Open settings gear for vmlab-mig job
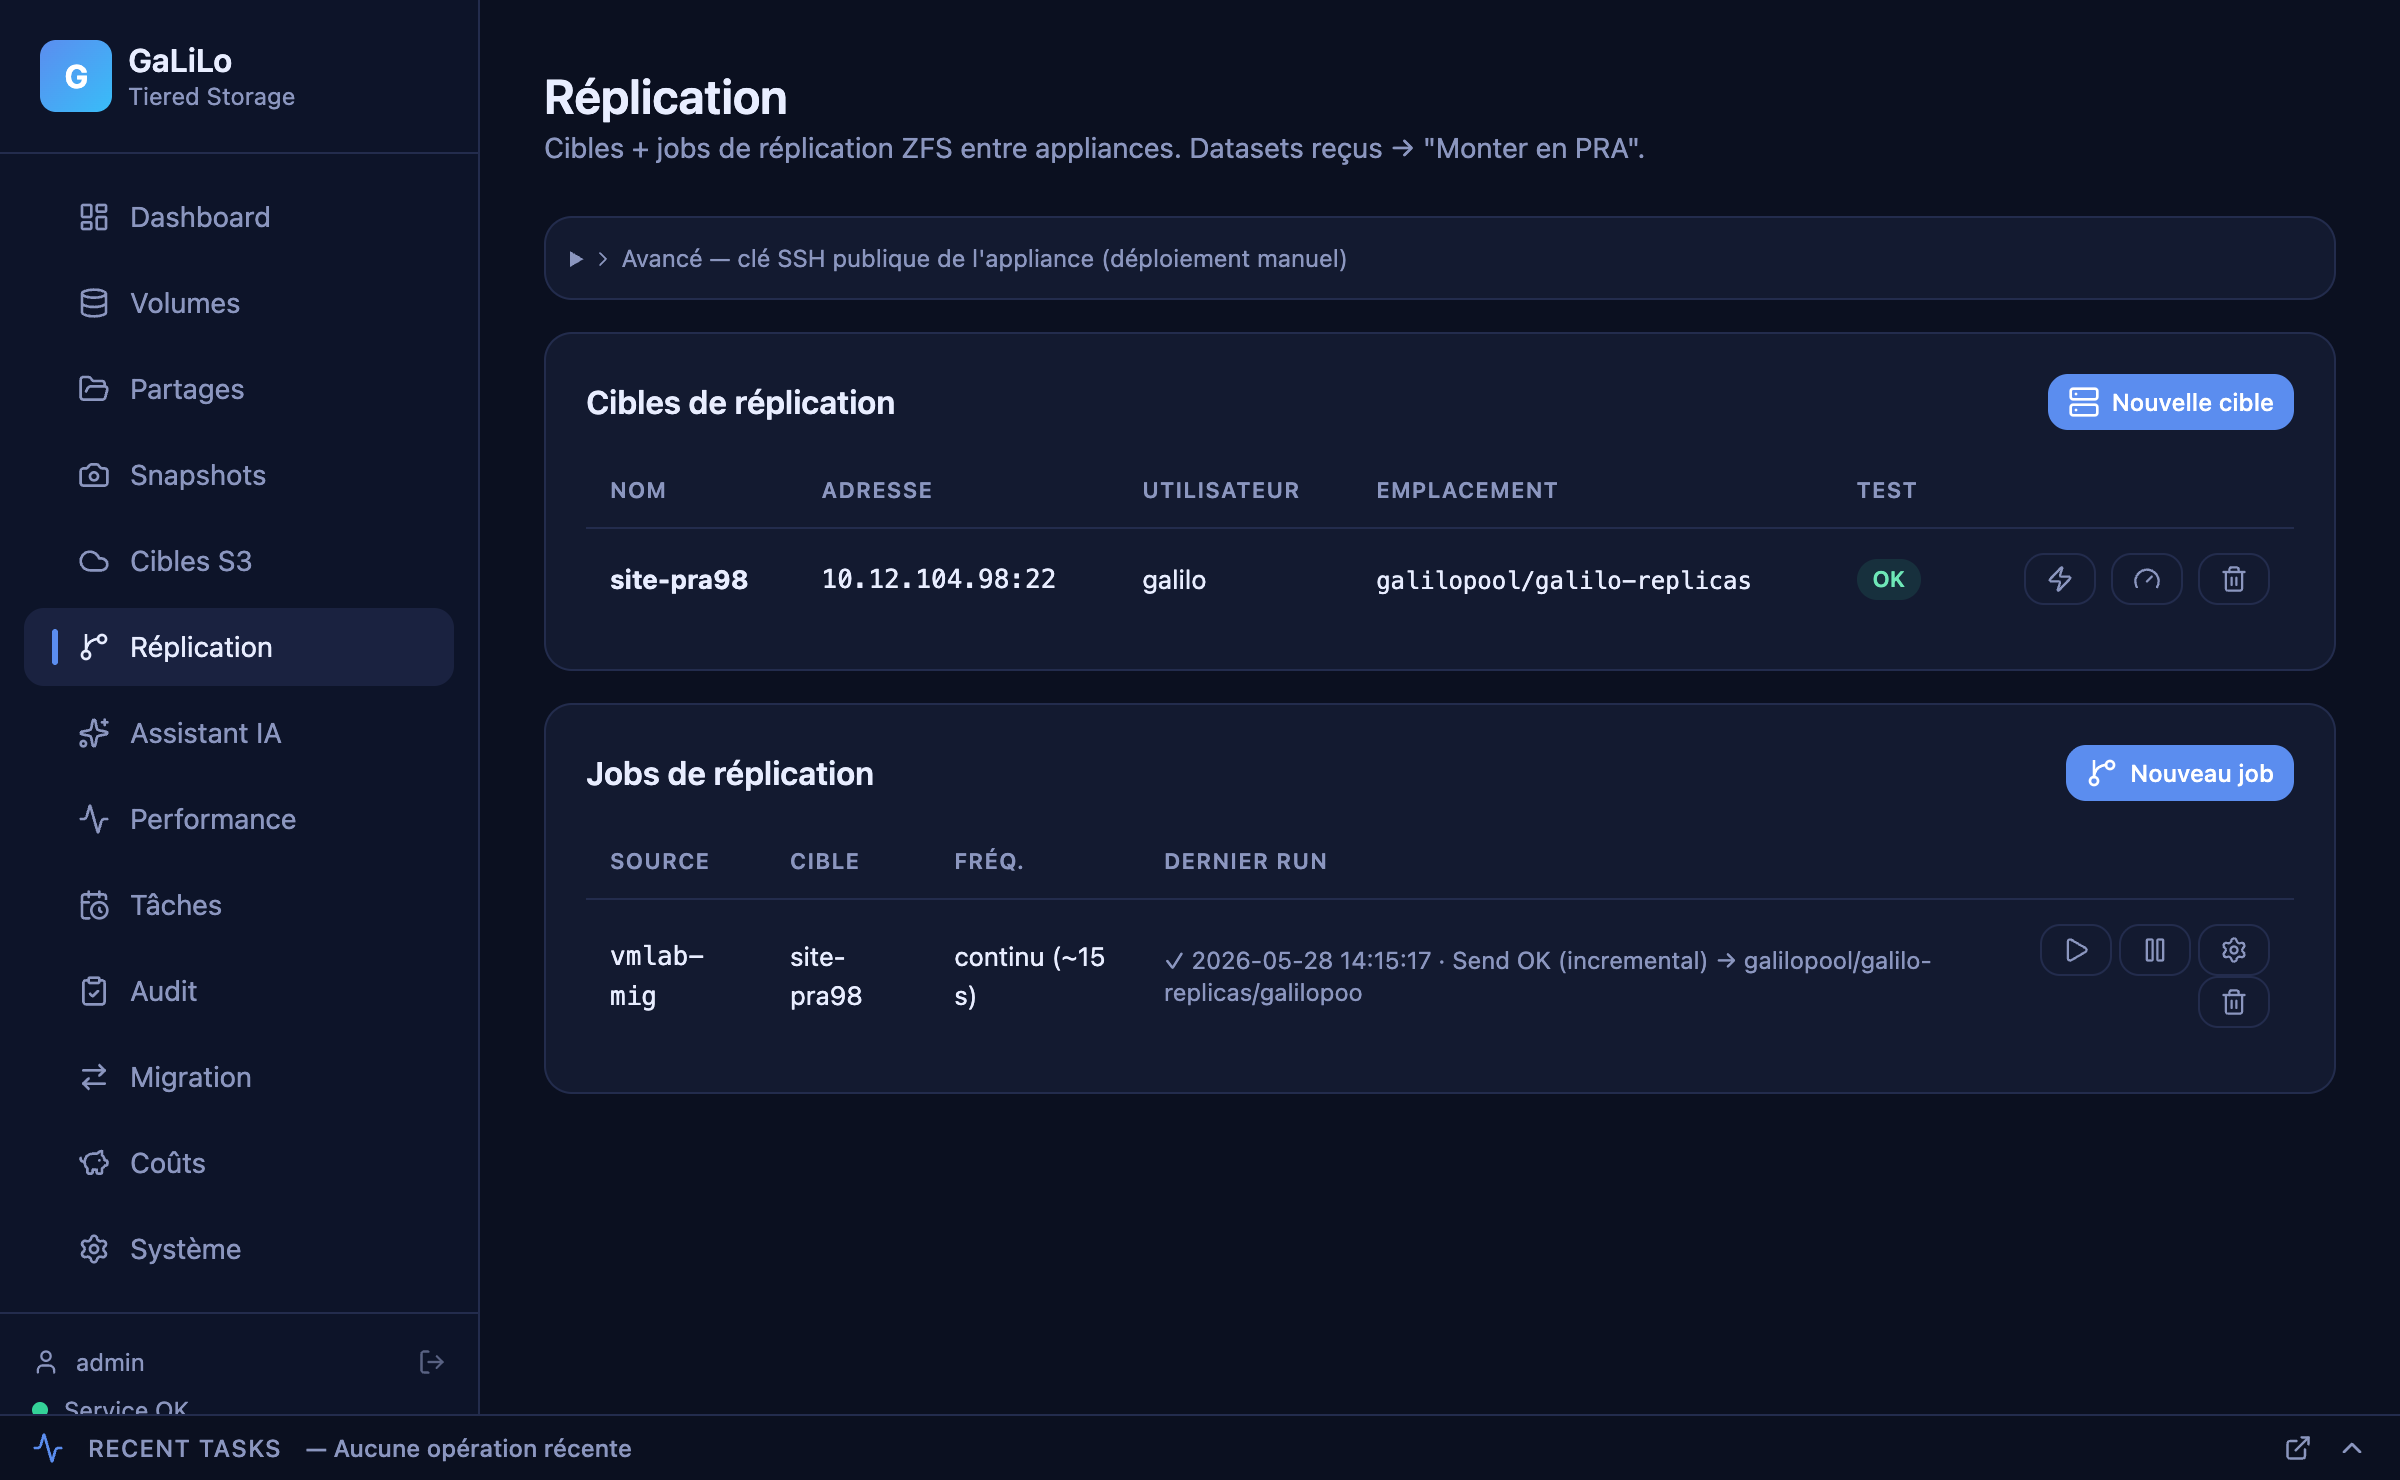Image resolution: width=2400 pixels, height=1480 pixels. [2233, 950]
